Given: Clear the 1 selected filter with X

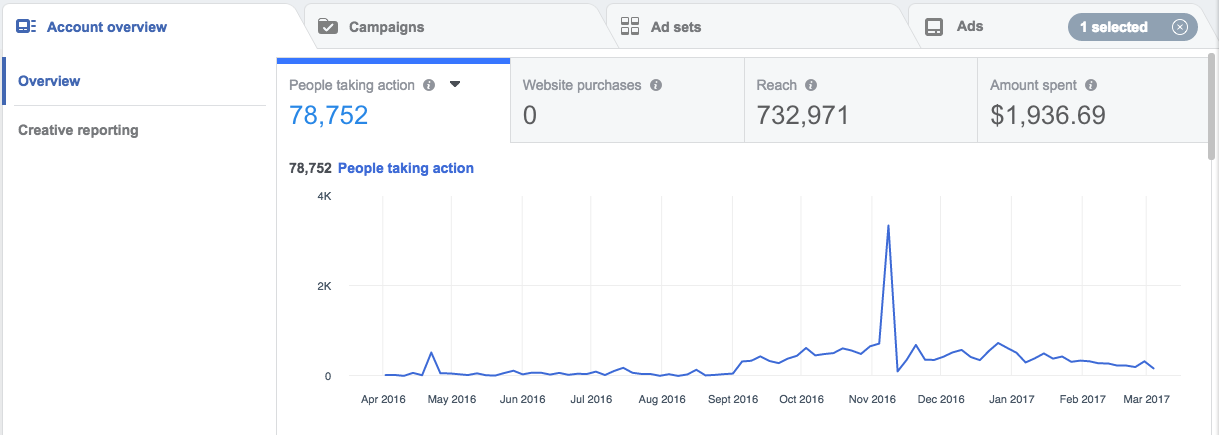Looking at the screenshot, I should pyautogui.click(x=1179, y=27).
